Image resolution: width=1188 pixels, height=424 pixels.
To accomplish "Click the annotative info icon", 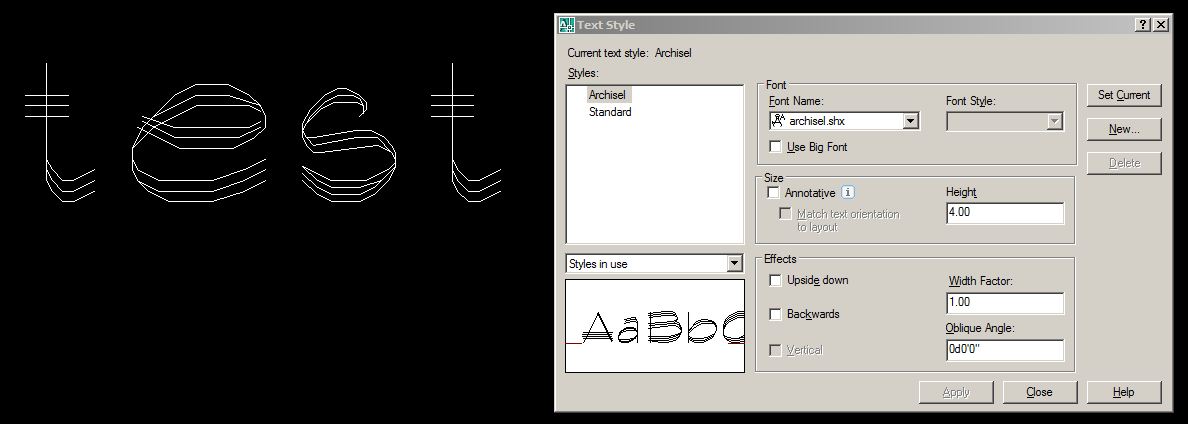I will click(x=849, y=192).
